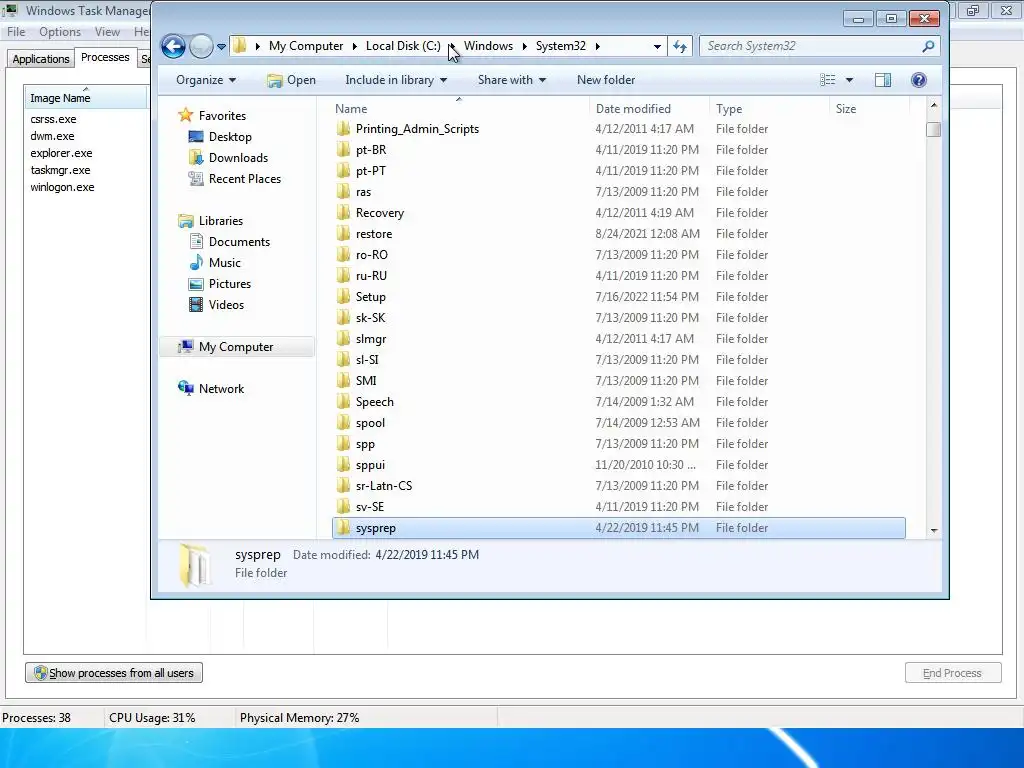Toggle the preview pane icon
Image resolution: width=1024 pixels, height=768 pixels.
(883, 80)
